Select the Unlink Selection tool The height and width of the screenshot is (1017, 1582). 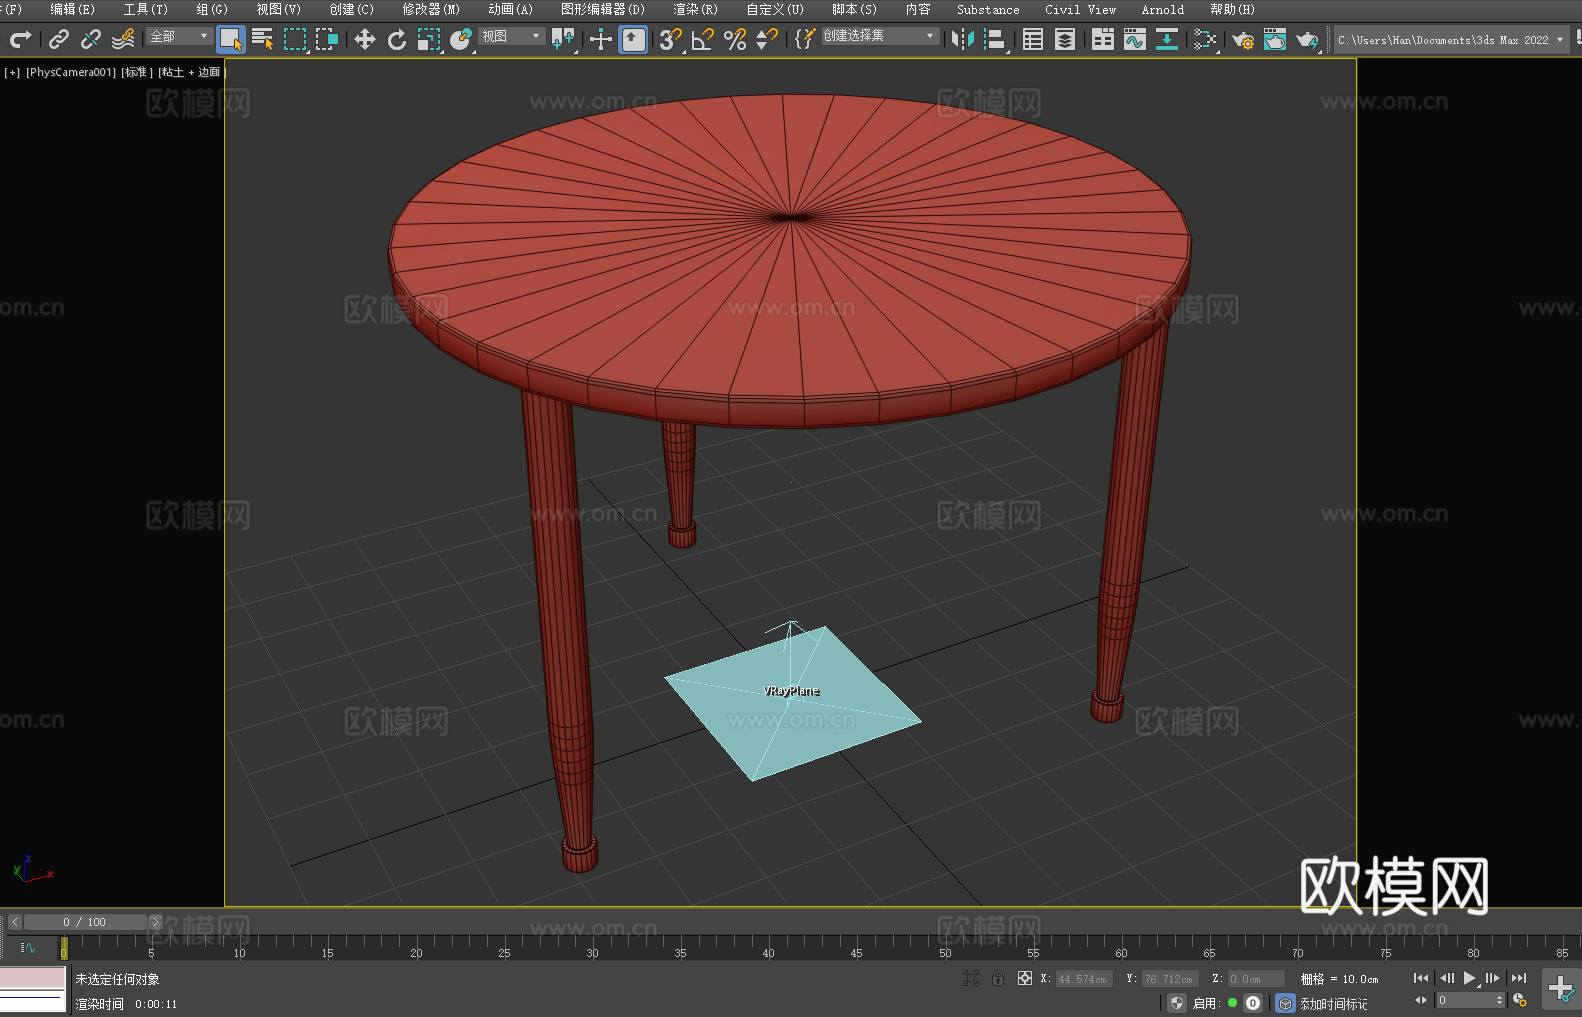[x=91, y=39]
